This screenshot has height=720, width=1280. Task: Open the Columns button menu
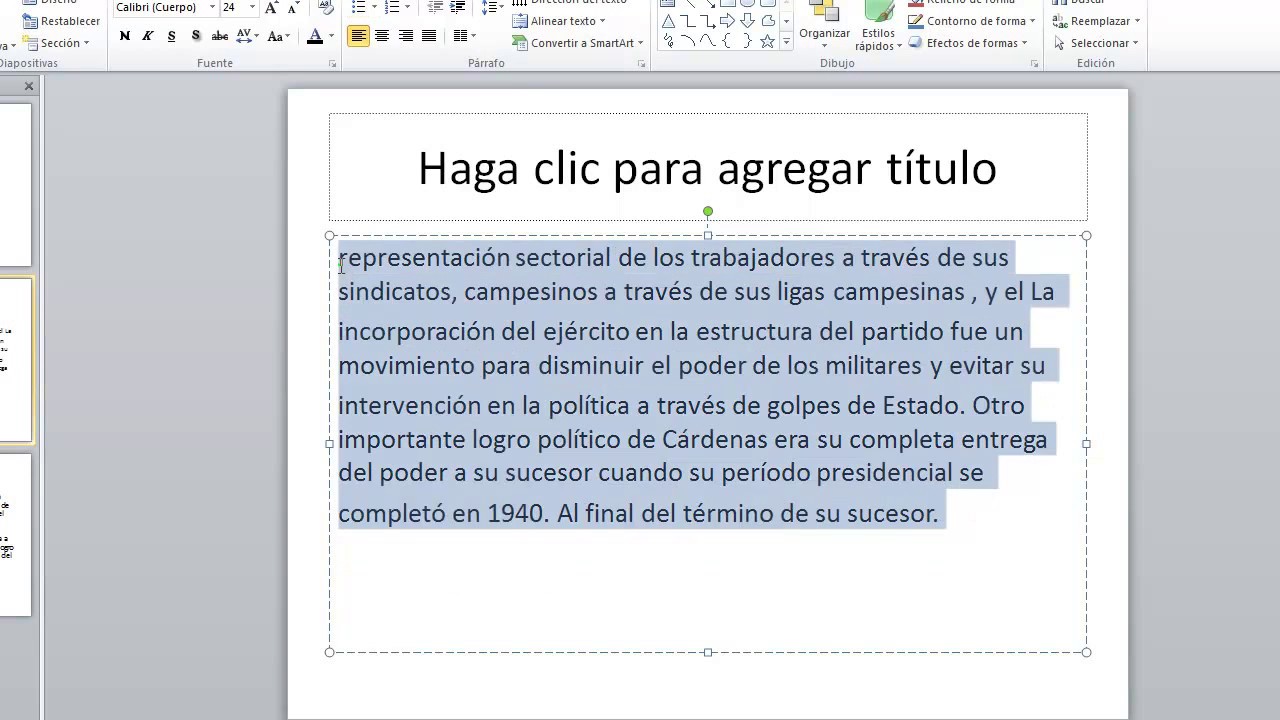(x=464, y=36)
